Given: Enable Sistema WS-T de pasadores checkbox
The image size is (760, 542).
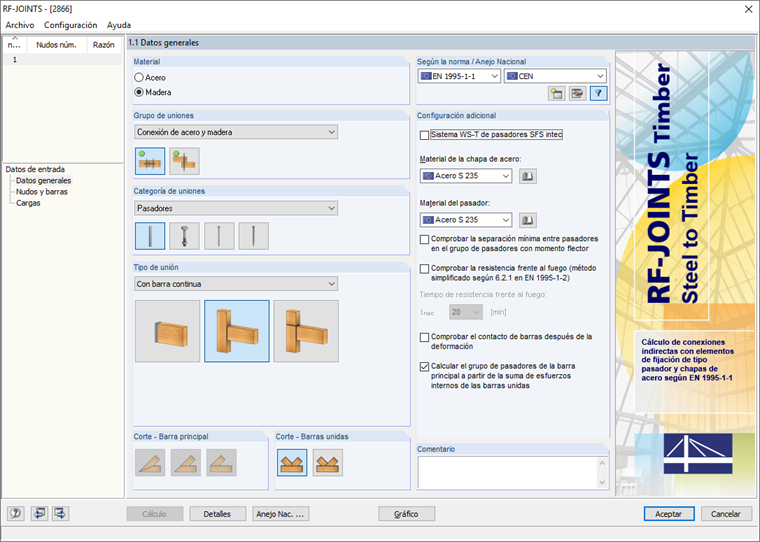Looking at the screenshot, I should tap(425, 135).
